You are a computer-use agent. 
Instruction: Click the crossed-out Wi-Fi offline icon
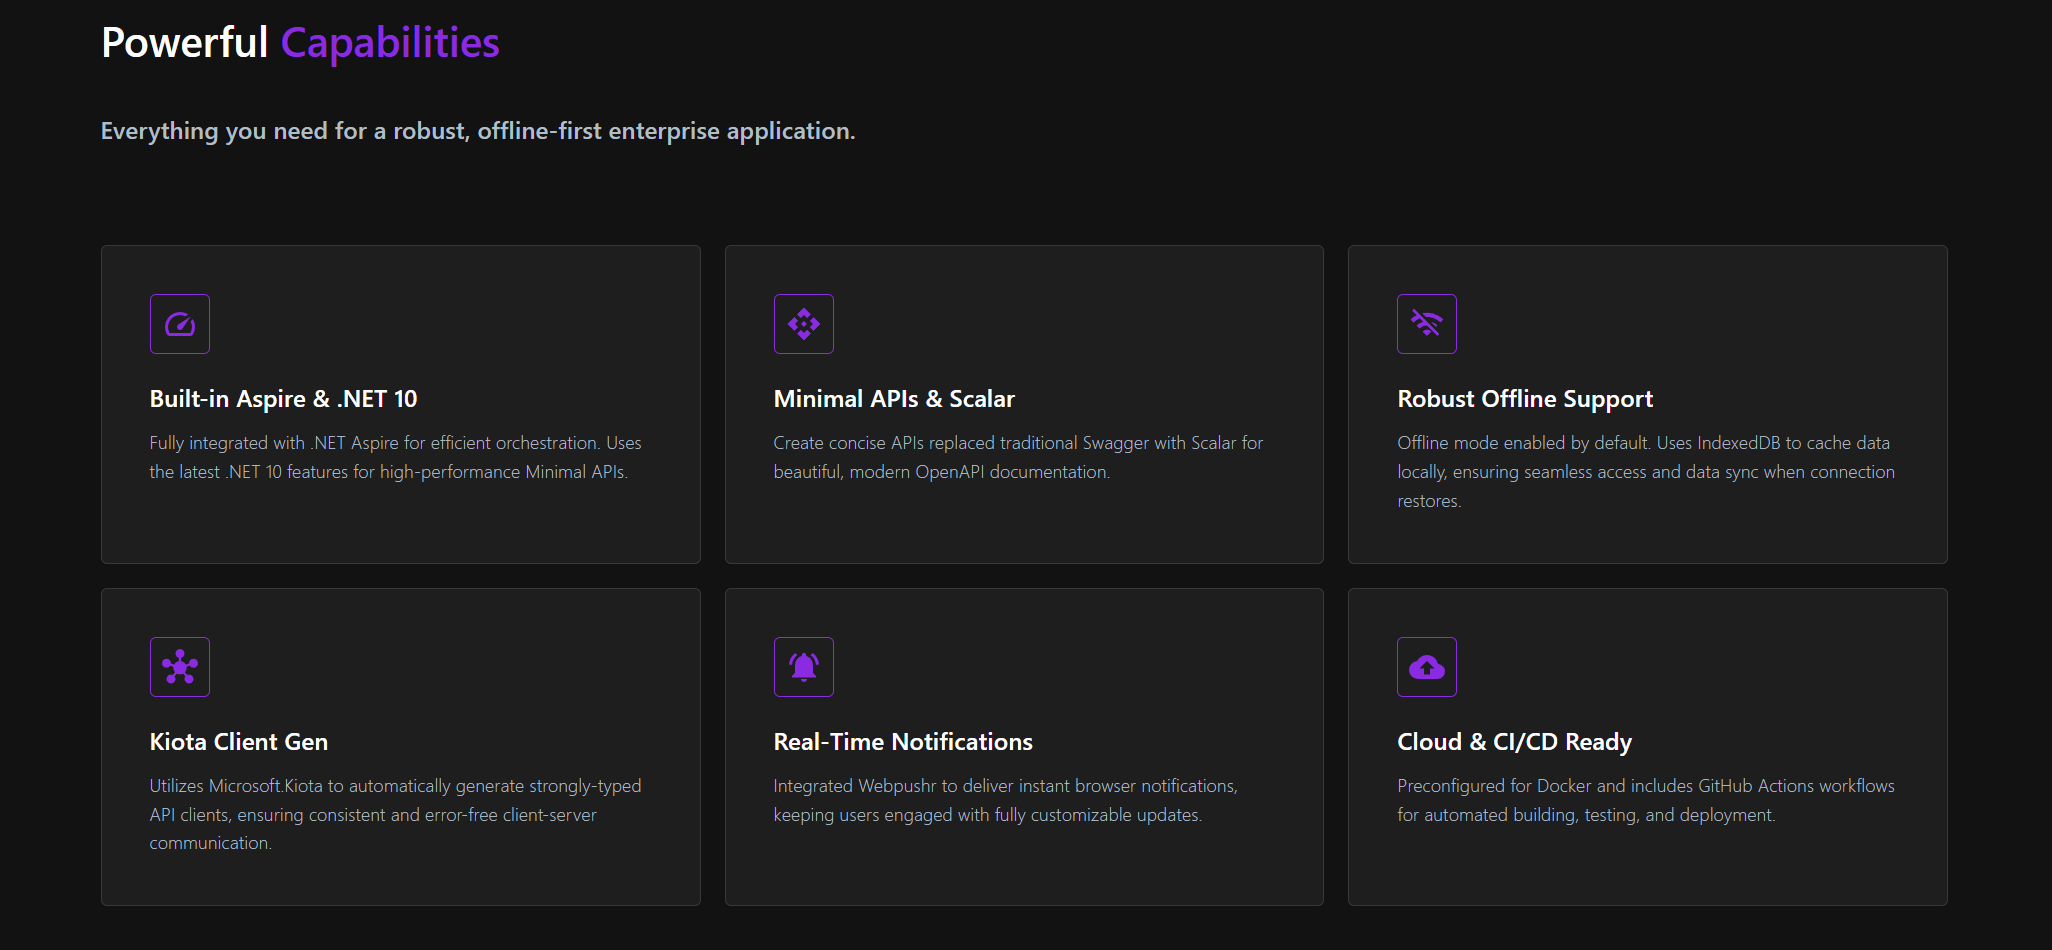(x=1426, y=324)
